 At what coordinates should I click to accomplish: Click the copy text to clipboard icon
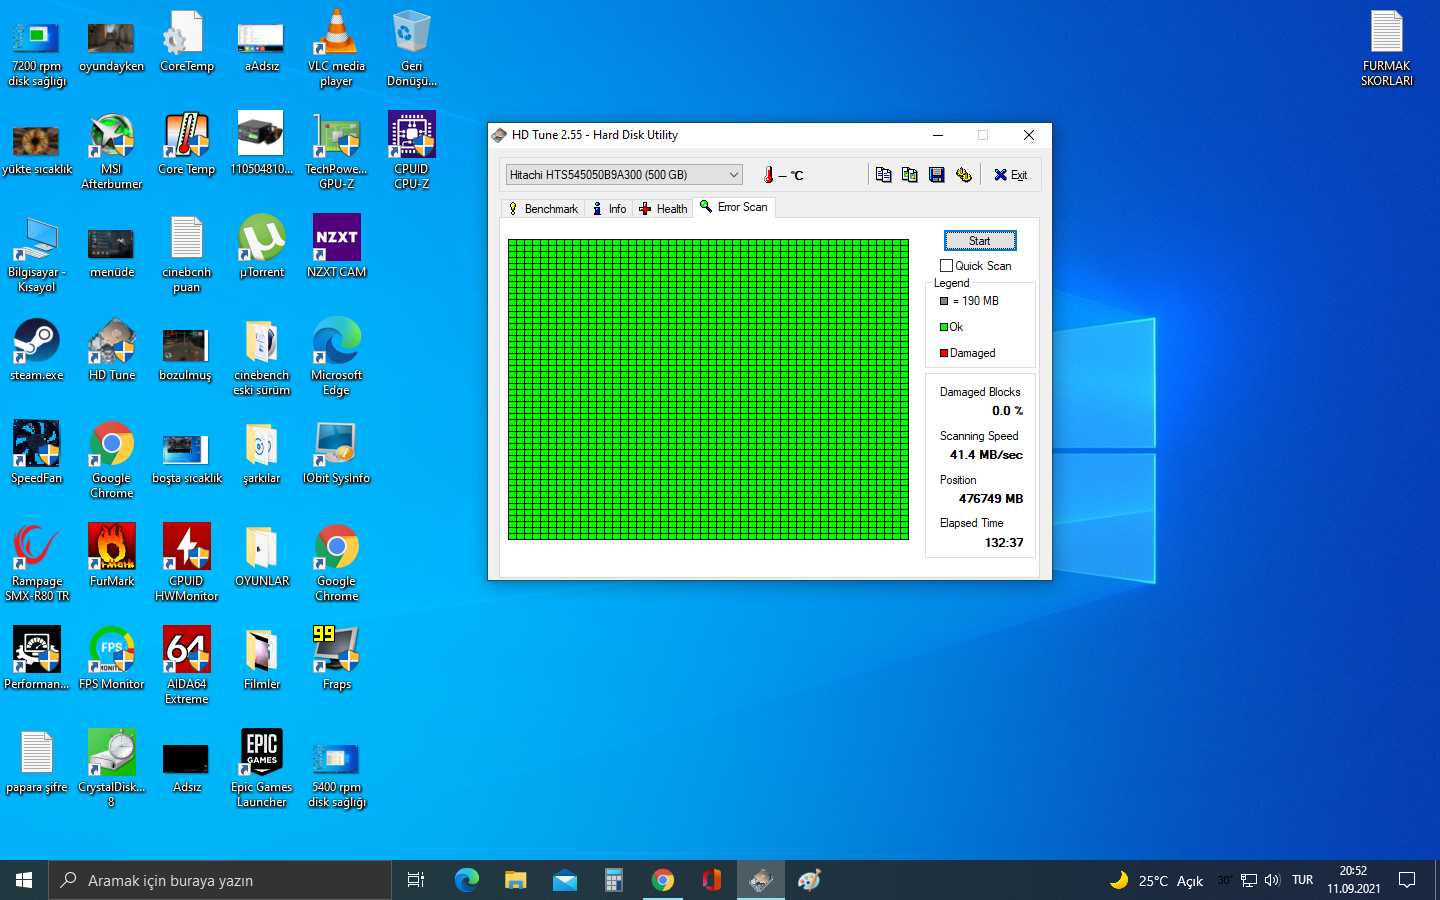coord(883,175)
